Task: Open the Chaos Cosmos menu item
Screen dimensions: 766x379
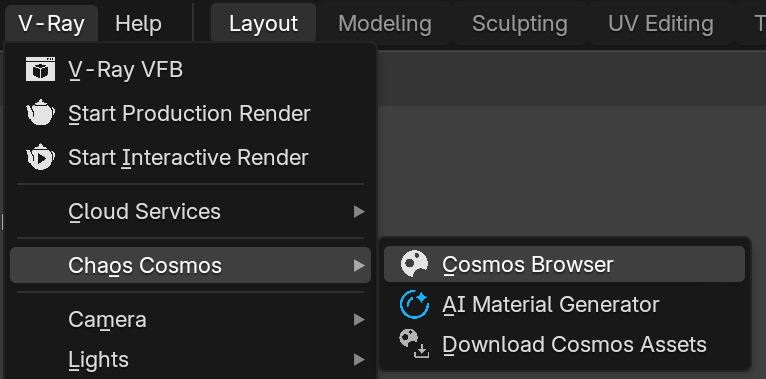Action: pyautogui.click(x=191, y=265)
